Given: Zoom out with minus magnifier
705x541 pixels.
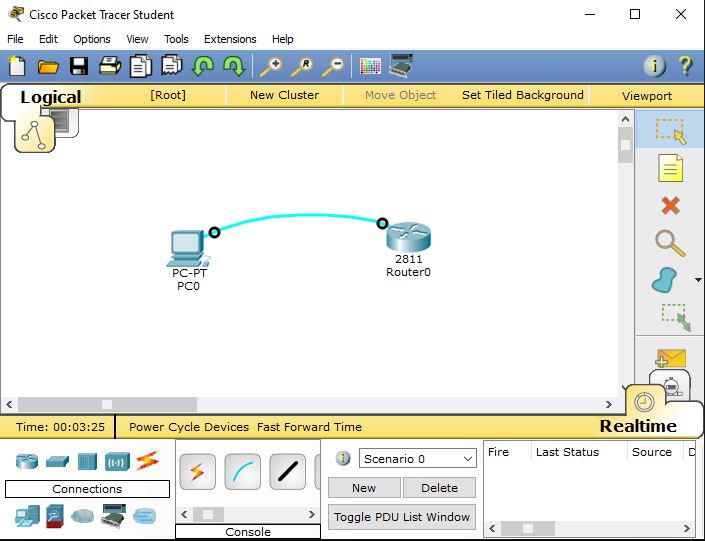Looking at the screenshot, I should (x=333, y=67).
